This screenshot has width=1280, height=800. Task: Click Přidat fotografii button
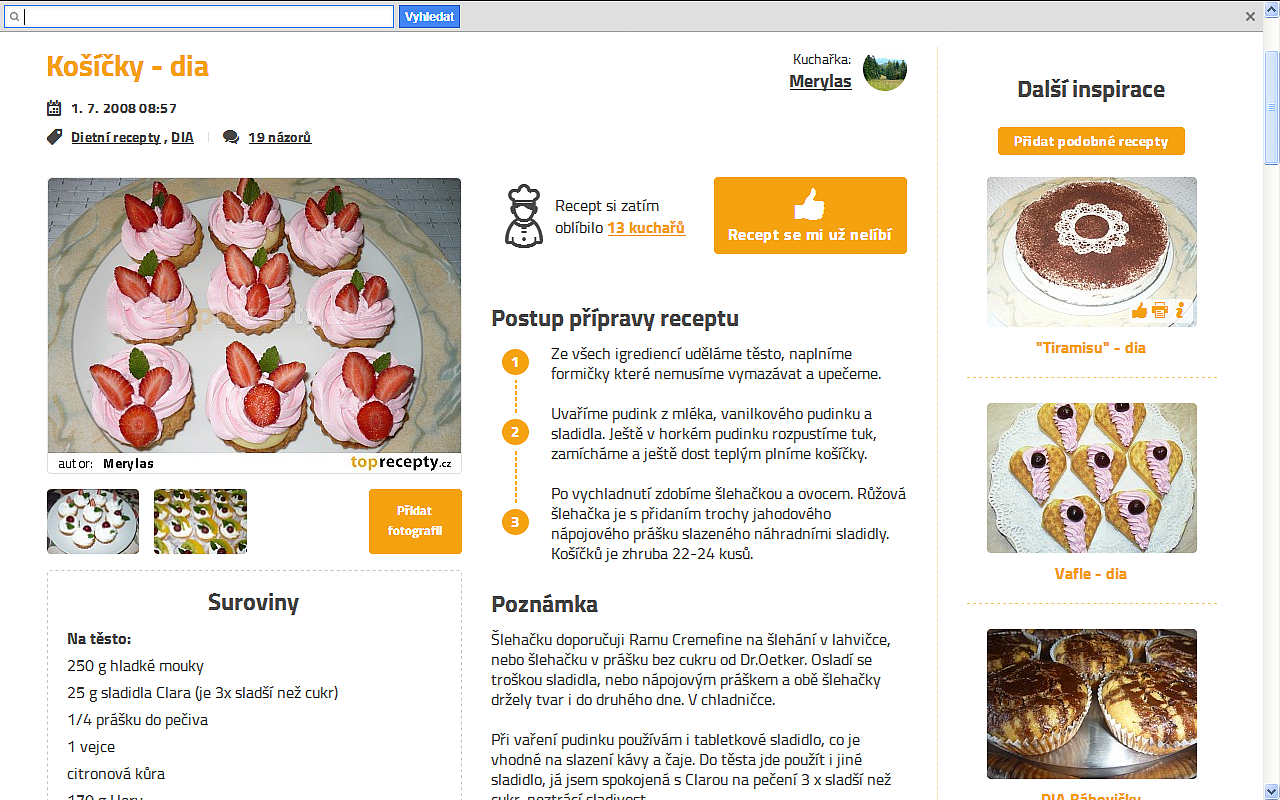pos(415,521)
